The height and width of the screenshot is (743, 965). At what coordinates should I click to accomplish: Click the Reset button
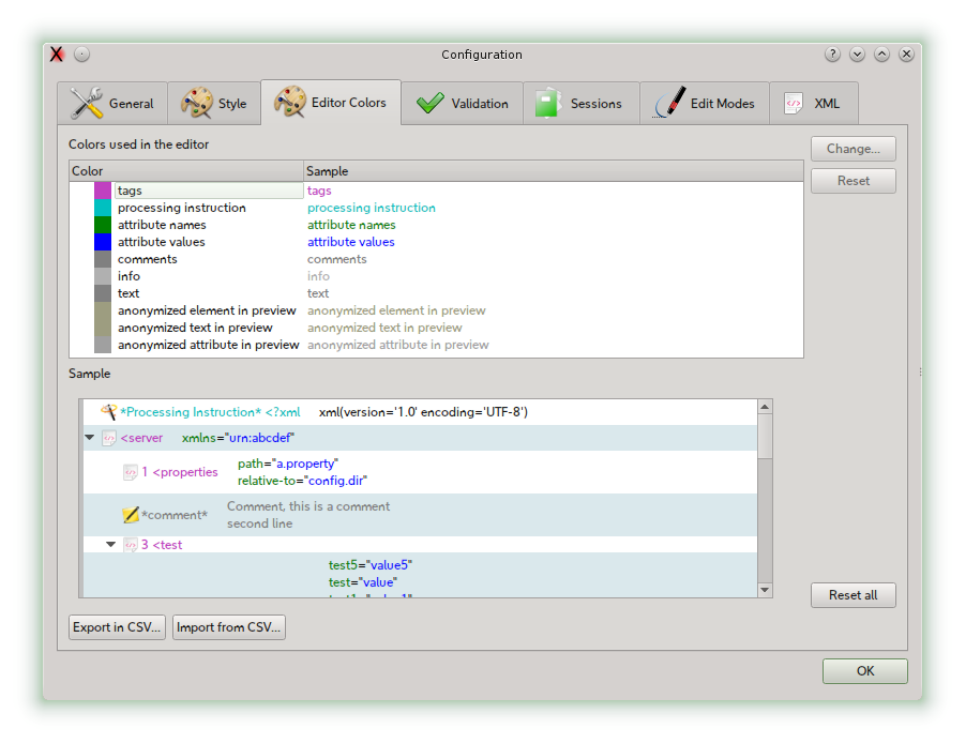tap(853, 181)
